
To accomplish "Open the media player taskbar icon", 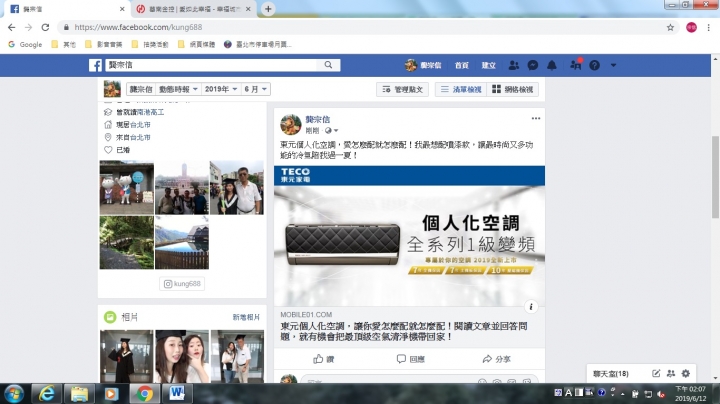I will pos(111,393).
